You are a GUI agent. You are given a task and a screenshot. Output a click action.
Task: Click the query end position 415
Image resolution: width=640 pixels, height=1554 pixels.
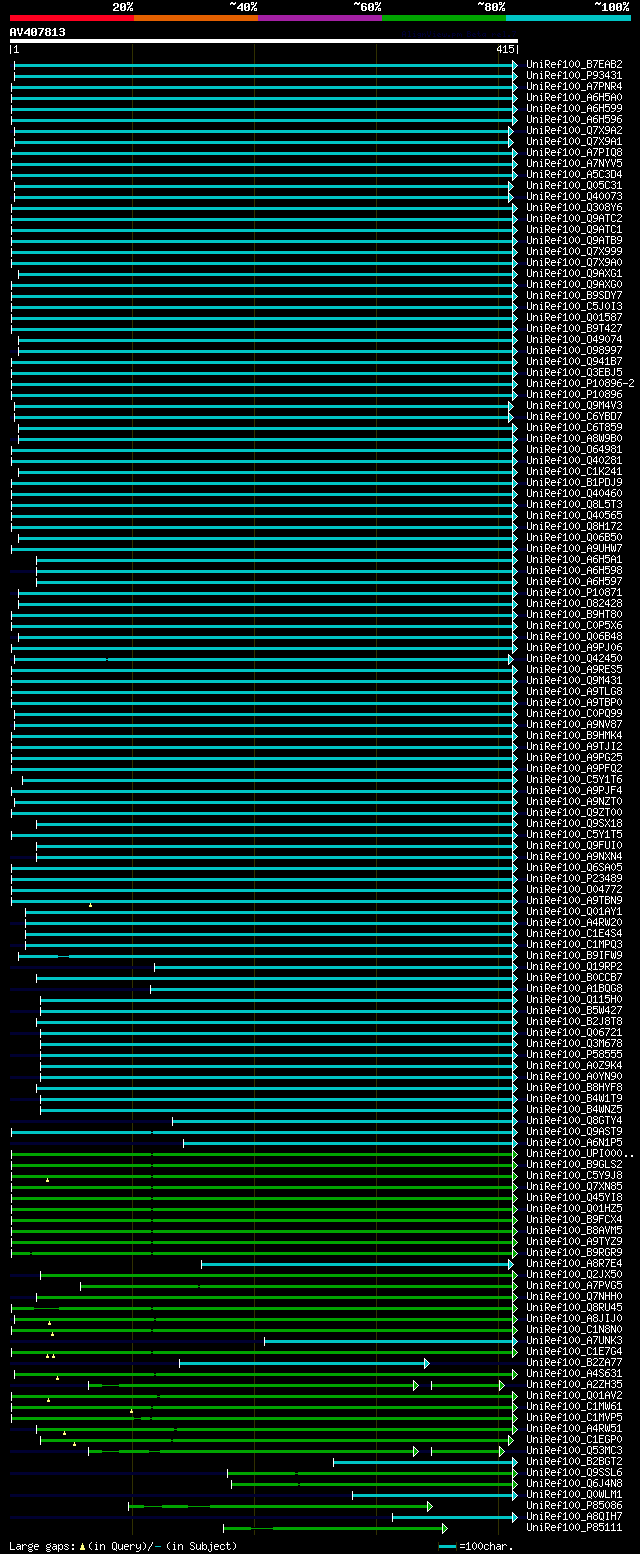pyautogui.click(x=504, y=49)
